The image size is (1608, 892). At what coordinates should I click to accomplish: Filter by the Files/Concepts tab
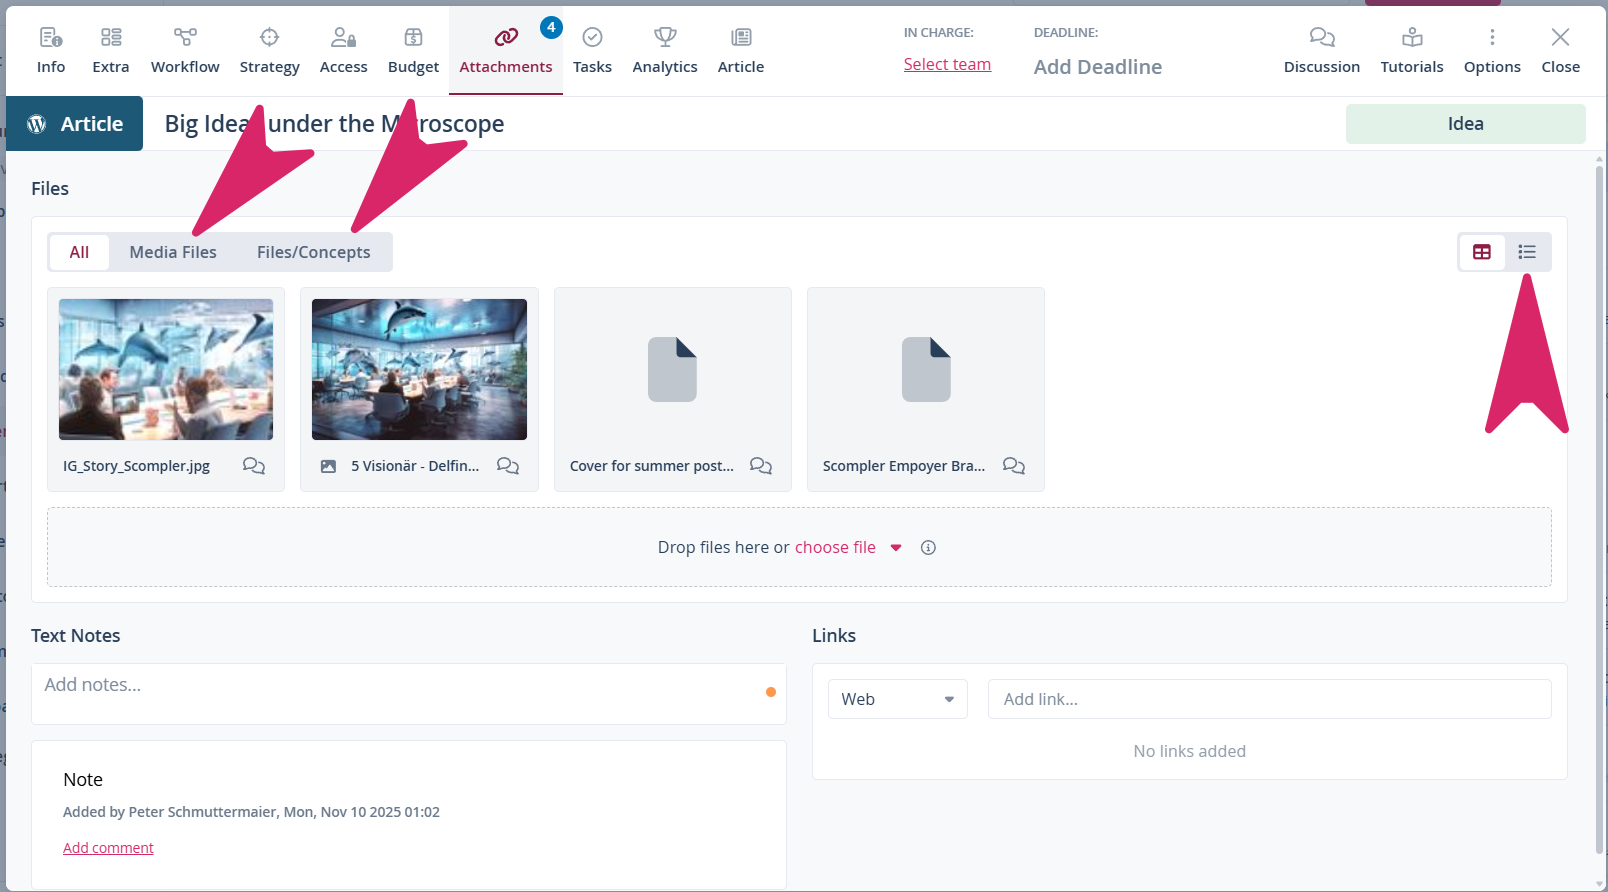pyautogui.click(x=313, y=252)
